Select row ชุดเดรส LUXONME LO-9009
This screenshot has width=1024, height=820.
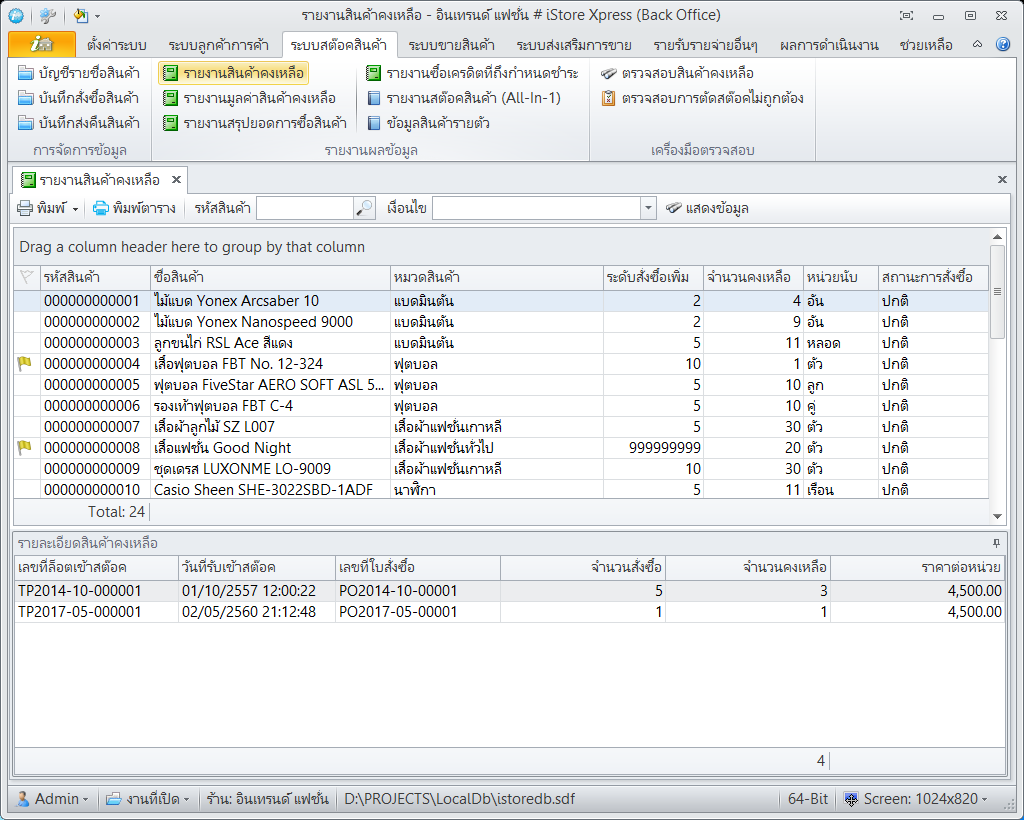click(501, 468)
